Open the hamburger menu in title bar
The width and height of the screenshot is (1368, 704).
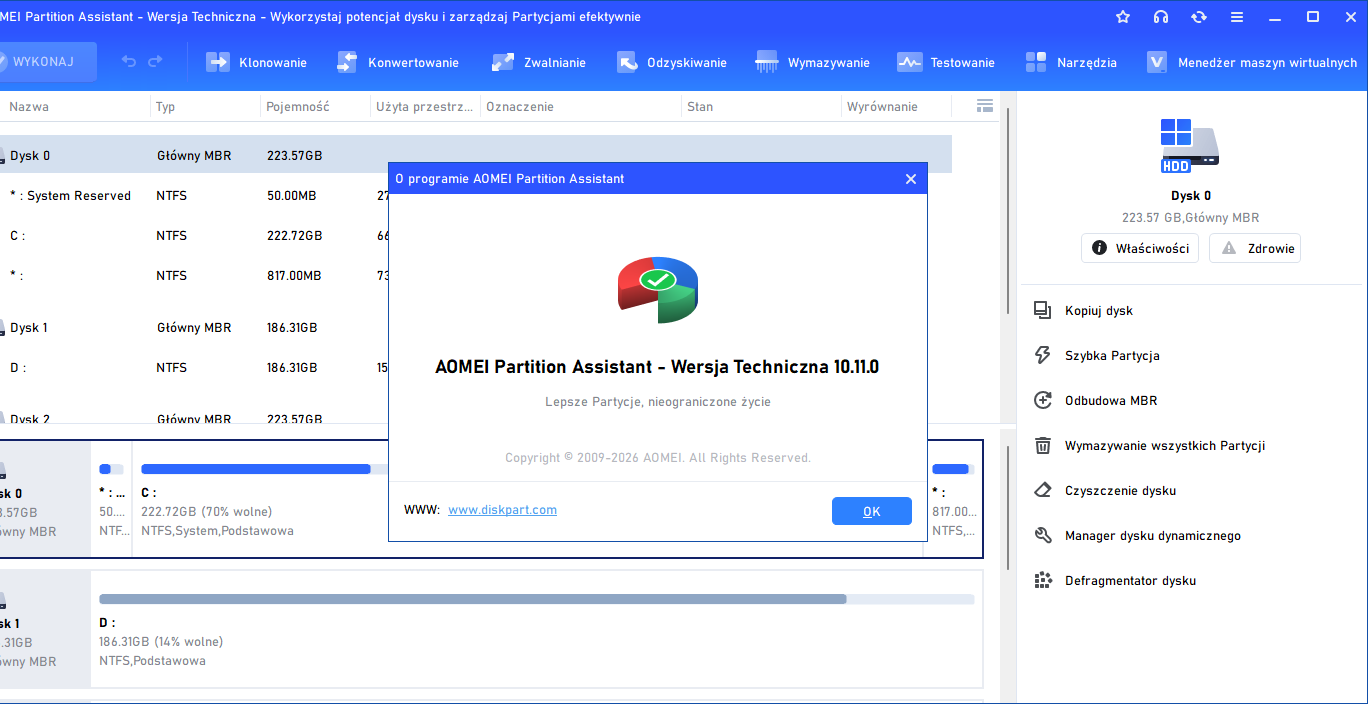click(x=1237, y=17)
